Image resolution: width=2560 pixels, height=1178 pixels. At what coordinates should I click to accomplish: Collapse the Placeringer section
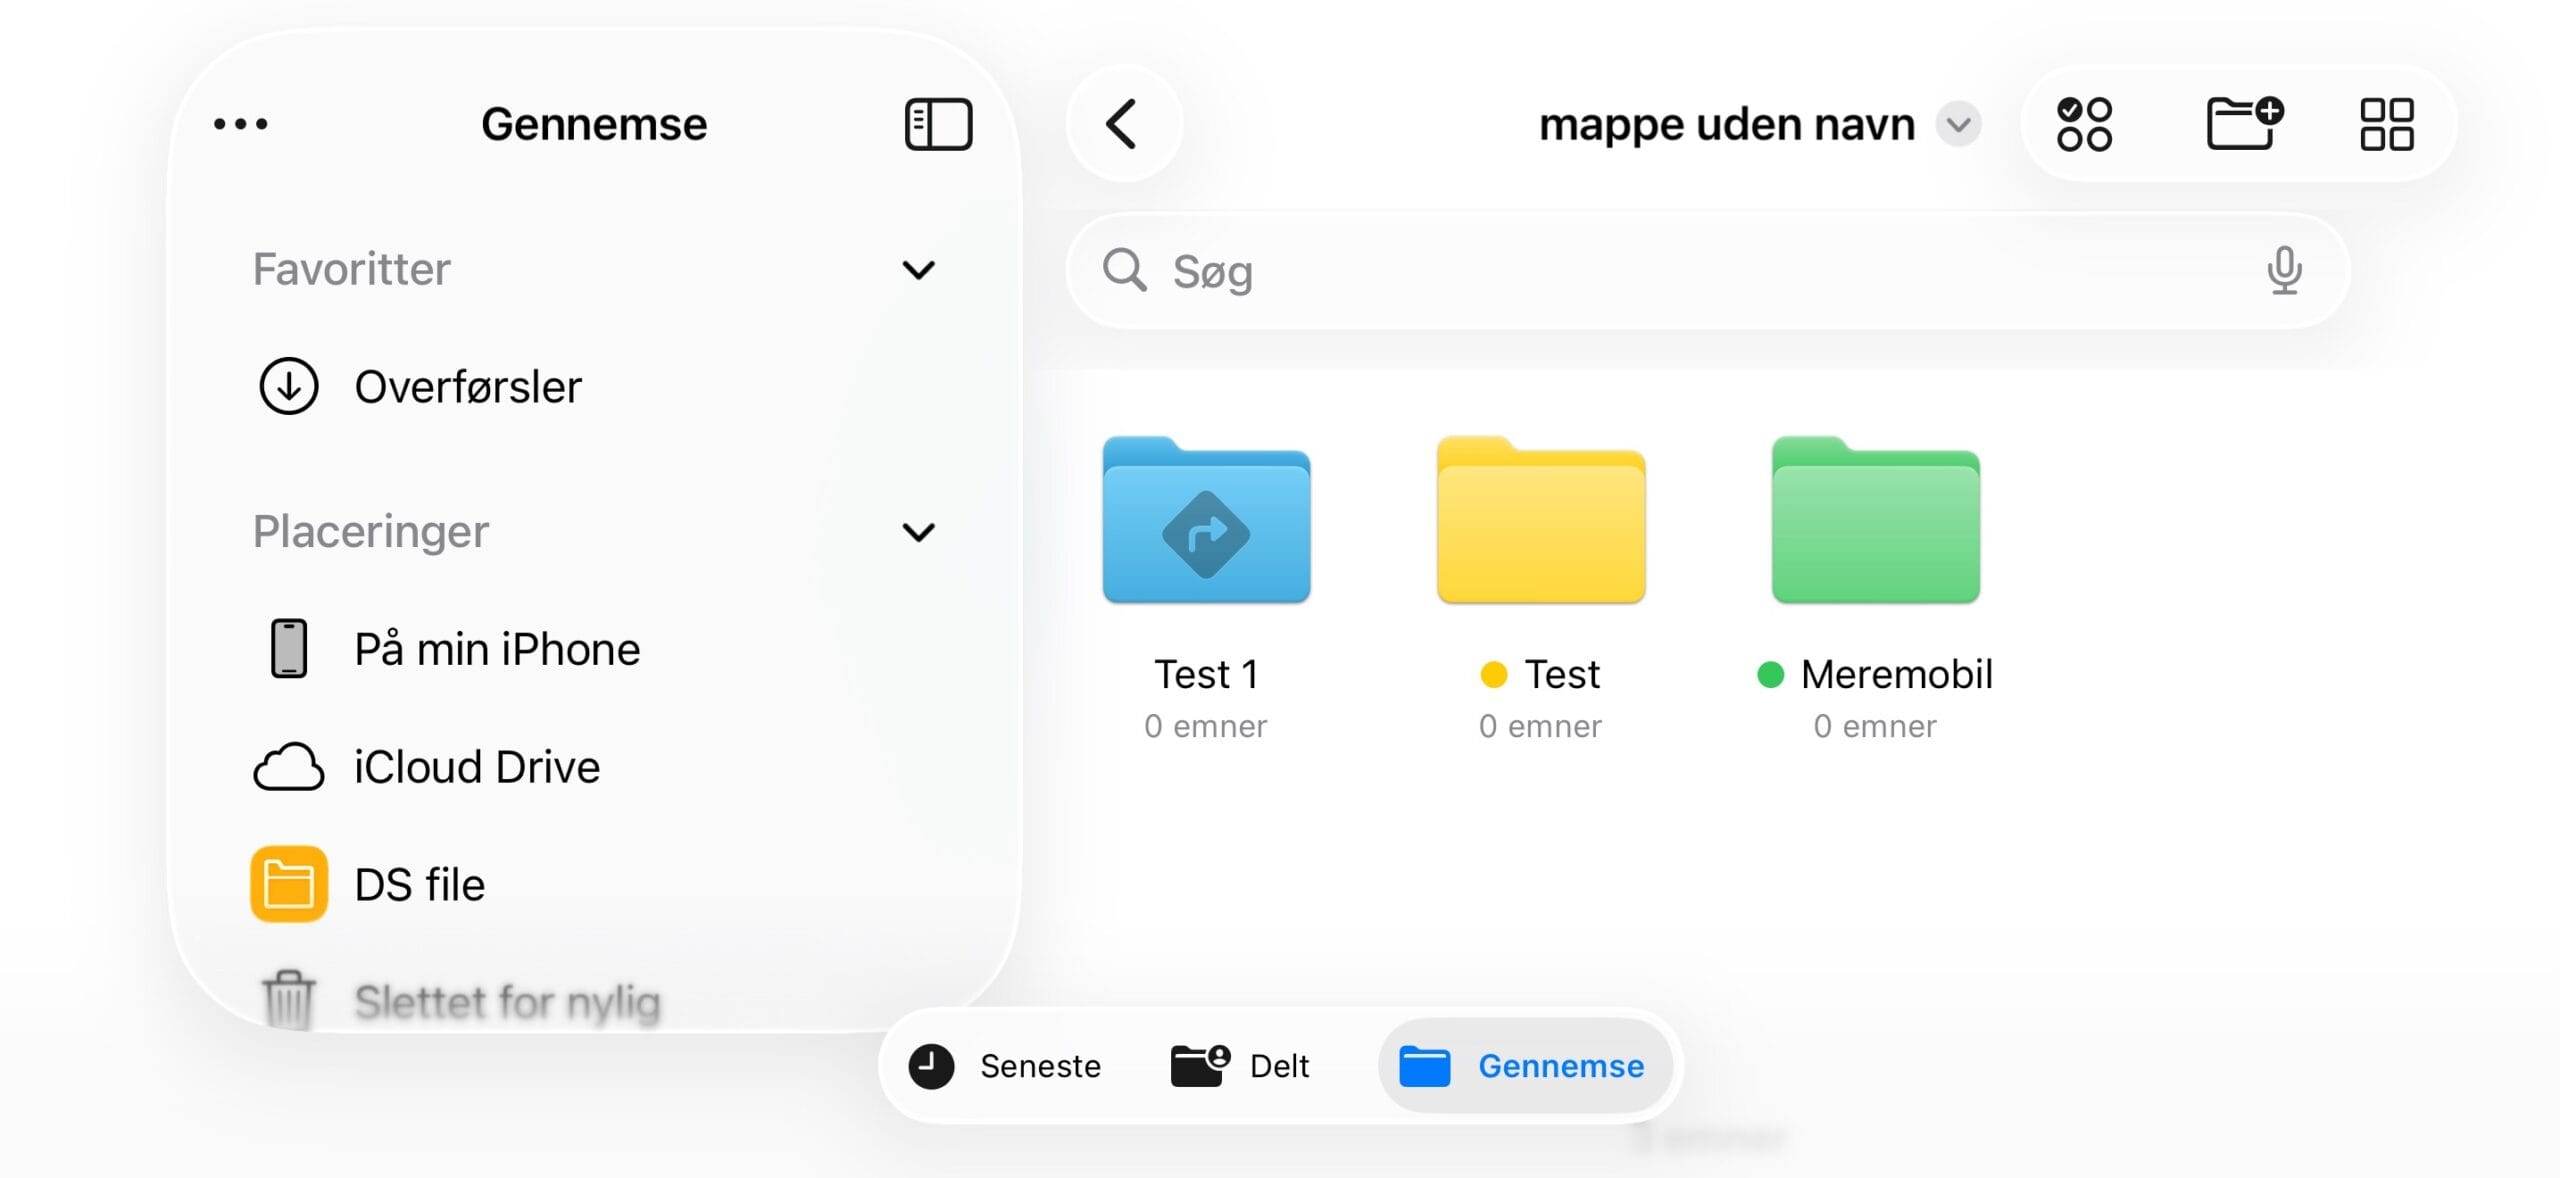coord(918,532)
